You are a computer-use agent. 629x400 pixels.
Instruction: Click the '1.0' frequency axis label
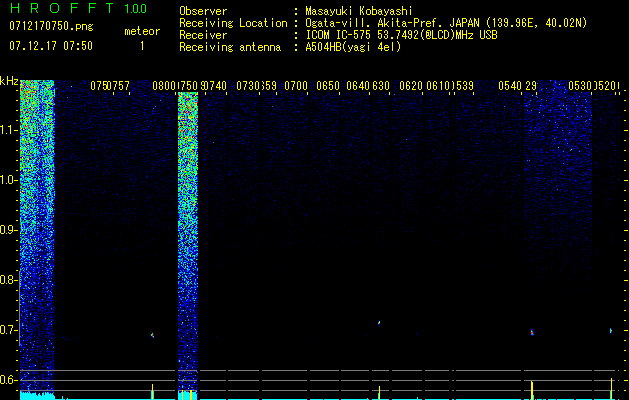coord(8,181)
